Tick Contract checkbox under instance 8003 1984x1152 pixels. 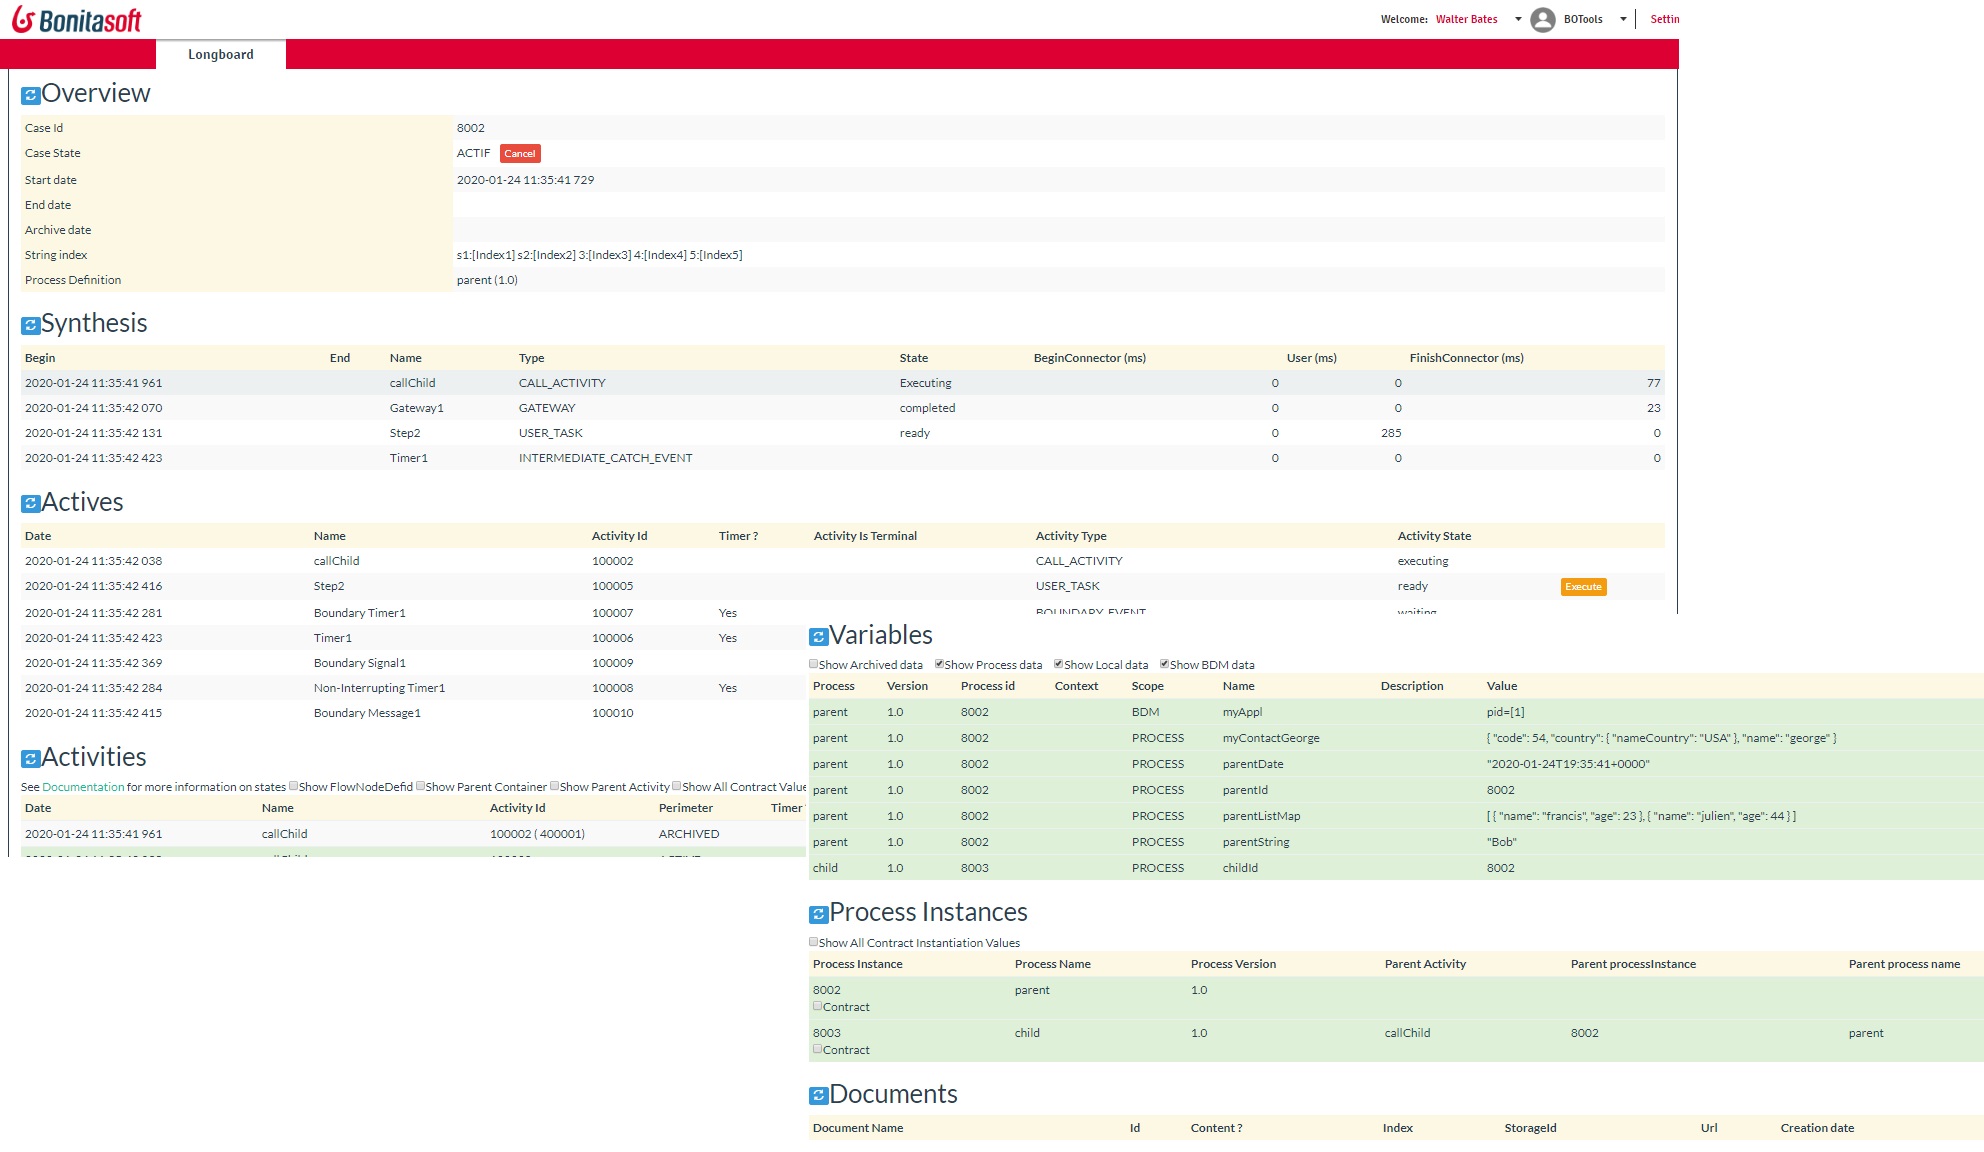817,1049
